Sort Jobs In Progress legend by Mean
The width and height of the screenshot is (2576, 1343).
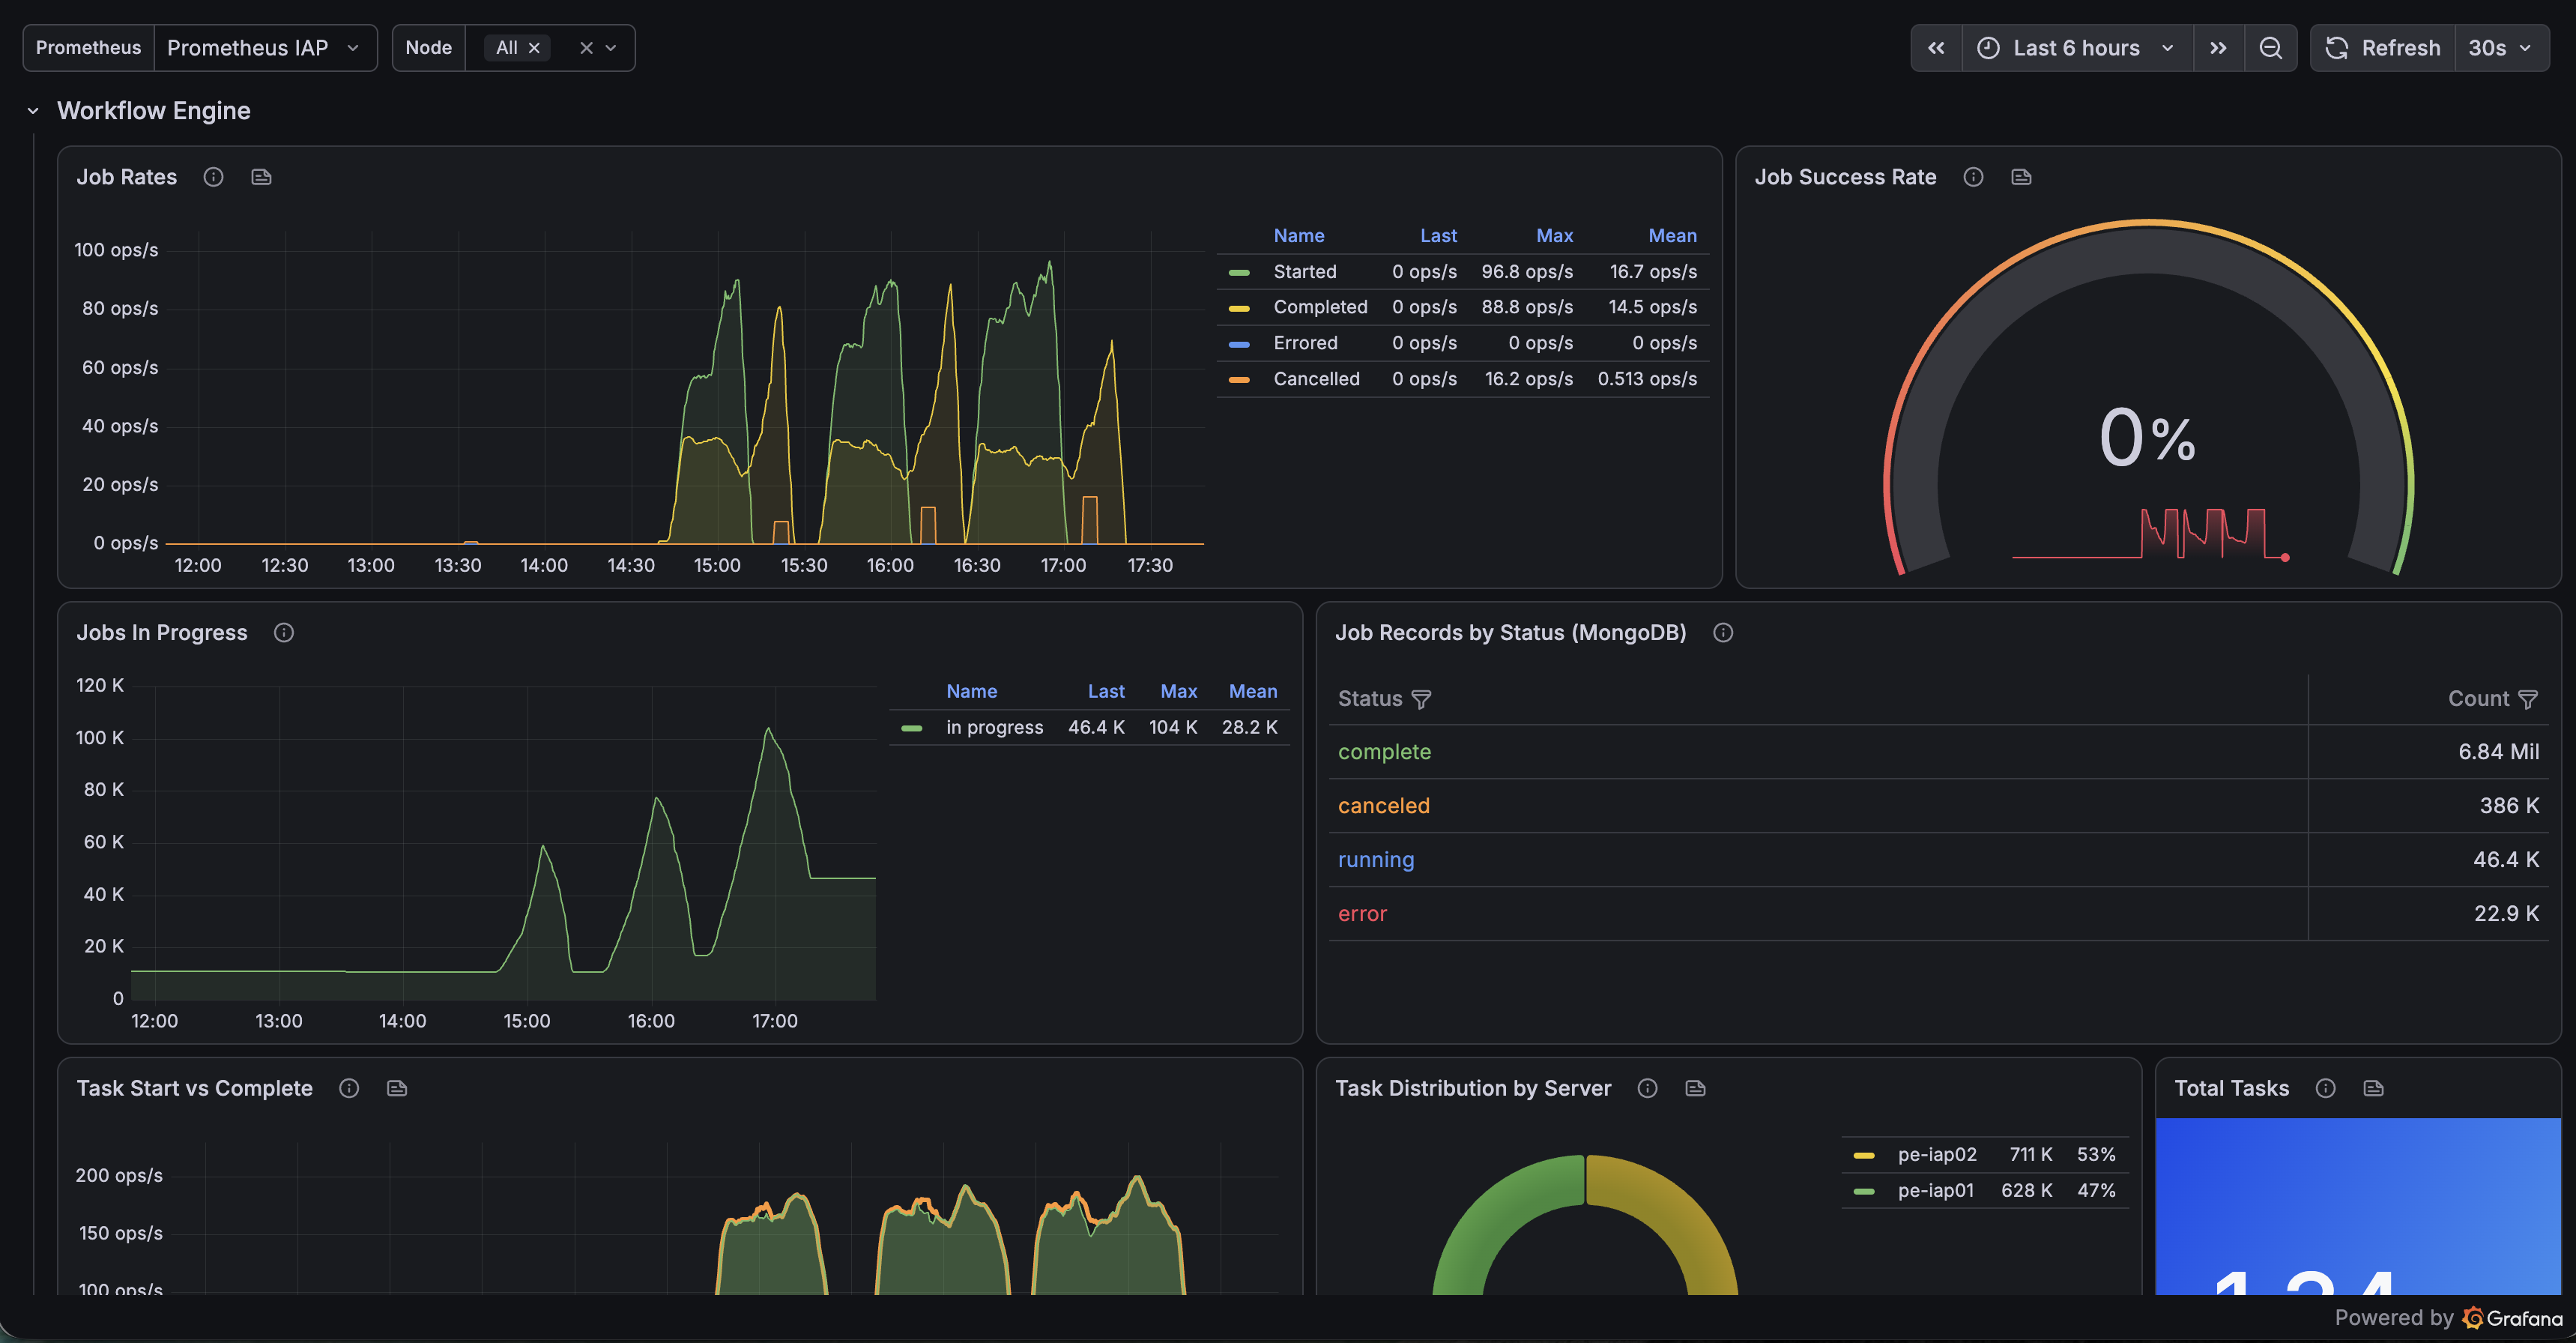pyautogui.click(x=1252, y=691)
